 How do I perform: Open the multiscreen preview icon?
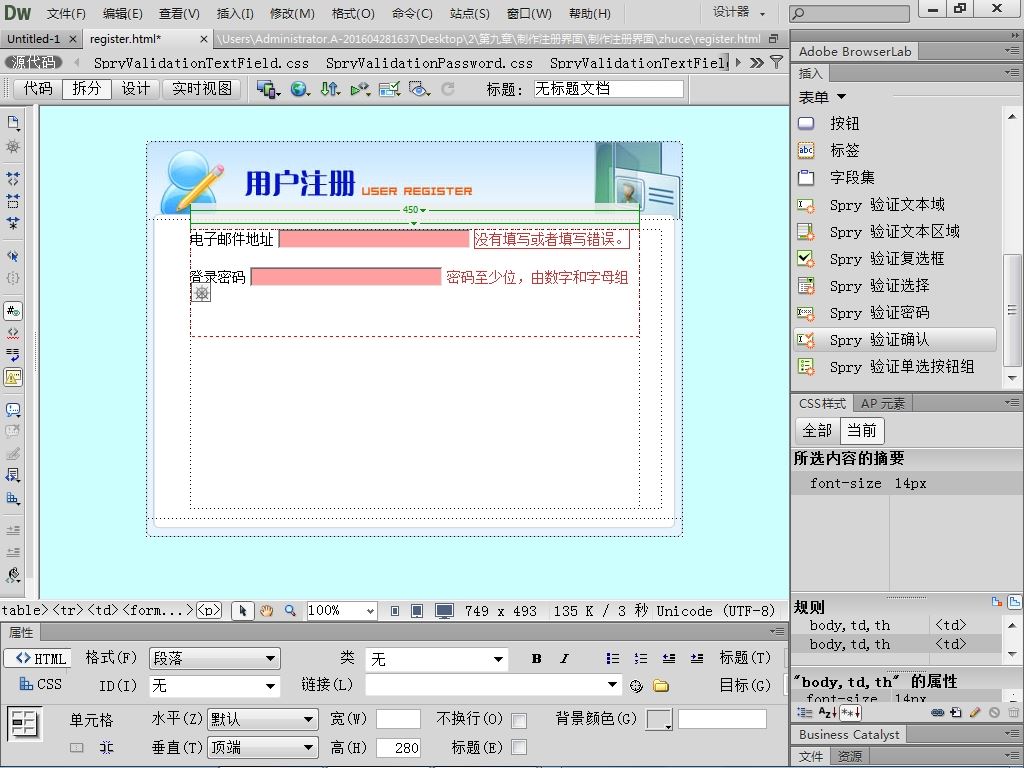[x=268, y=89]
